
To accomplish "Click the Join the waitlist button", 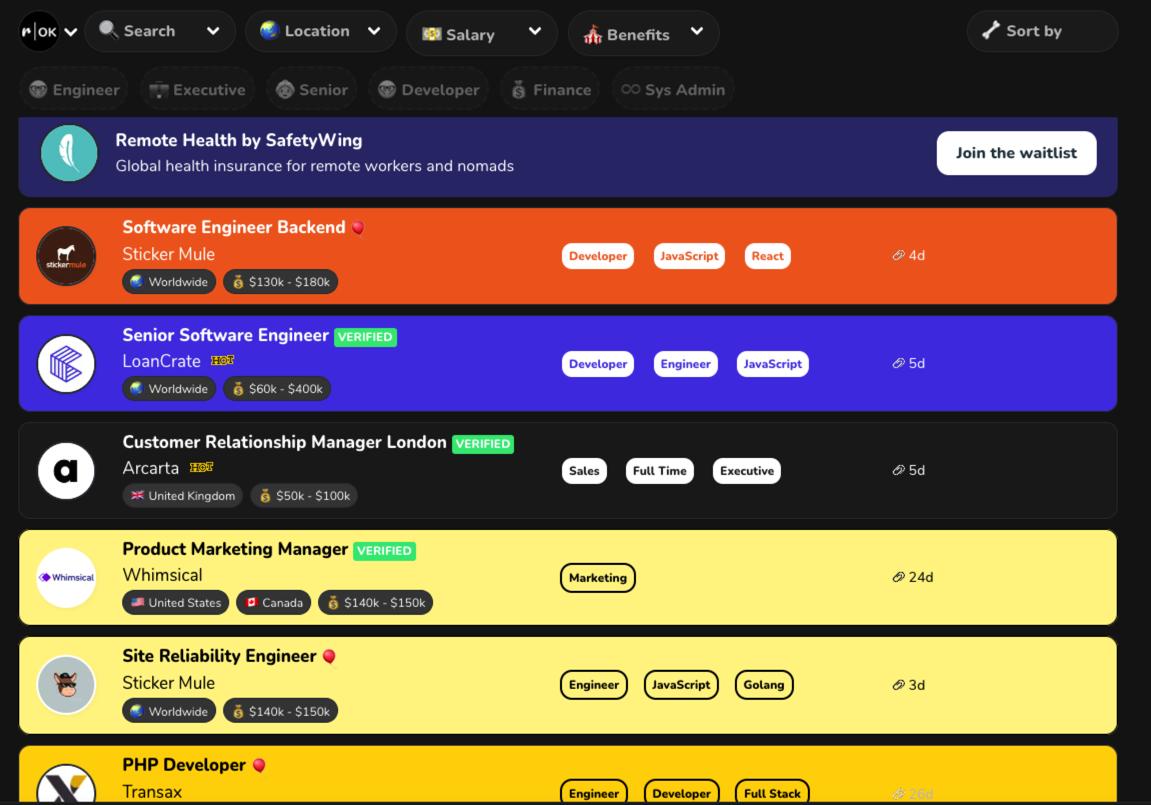I will [x=1016, y=153].
